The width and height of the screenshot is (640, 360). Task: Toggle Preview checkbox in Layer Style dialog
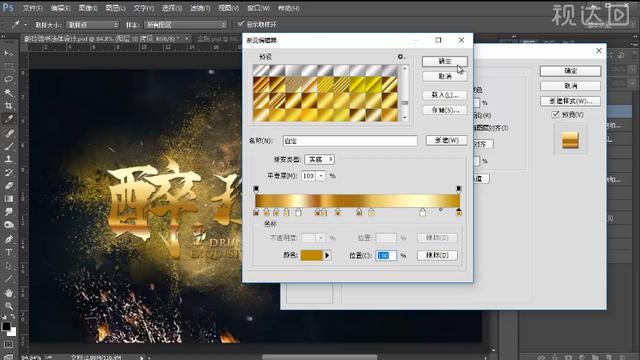(x=555, y=115)
